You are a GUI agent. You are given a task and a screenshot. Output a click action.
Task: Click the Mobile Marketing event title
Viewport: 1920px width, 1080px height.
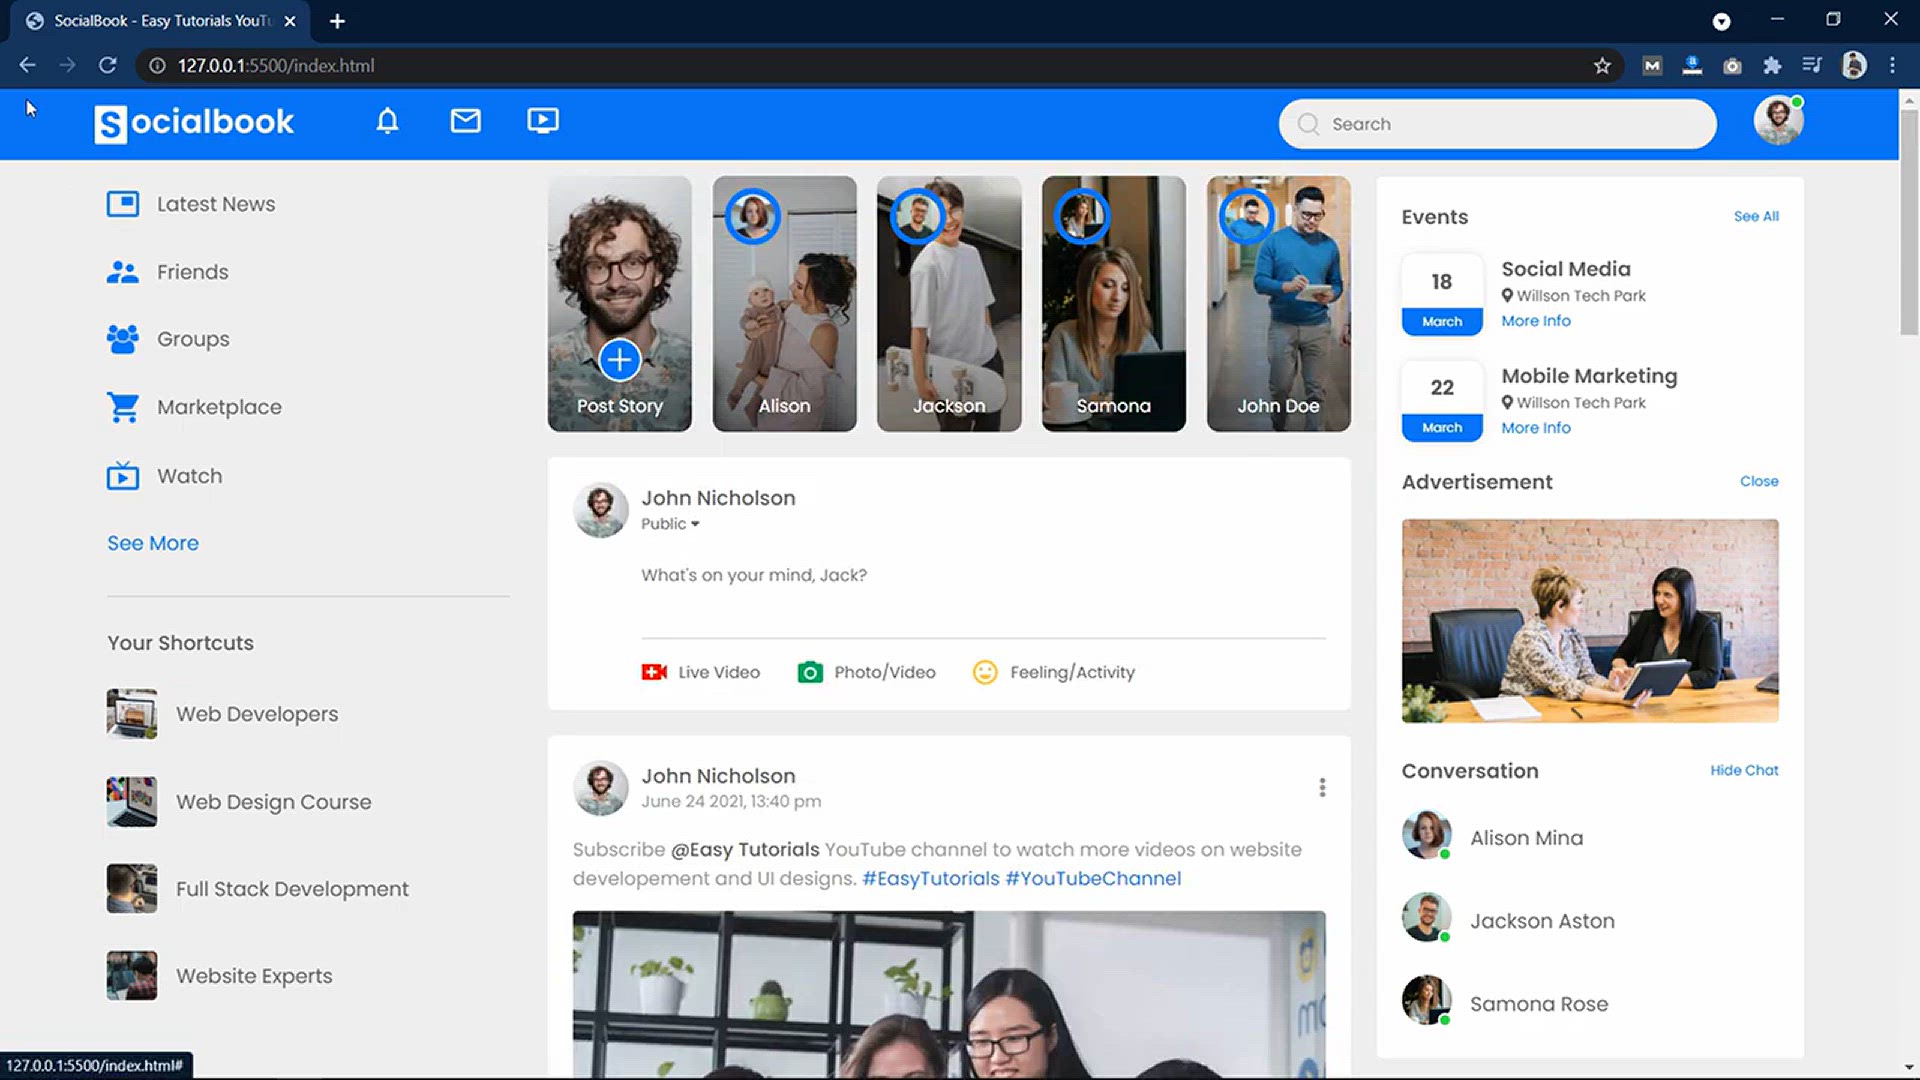pyautogui.click(x=1589, y=376)
